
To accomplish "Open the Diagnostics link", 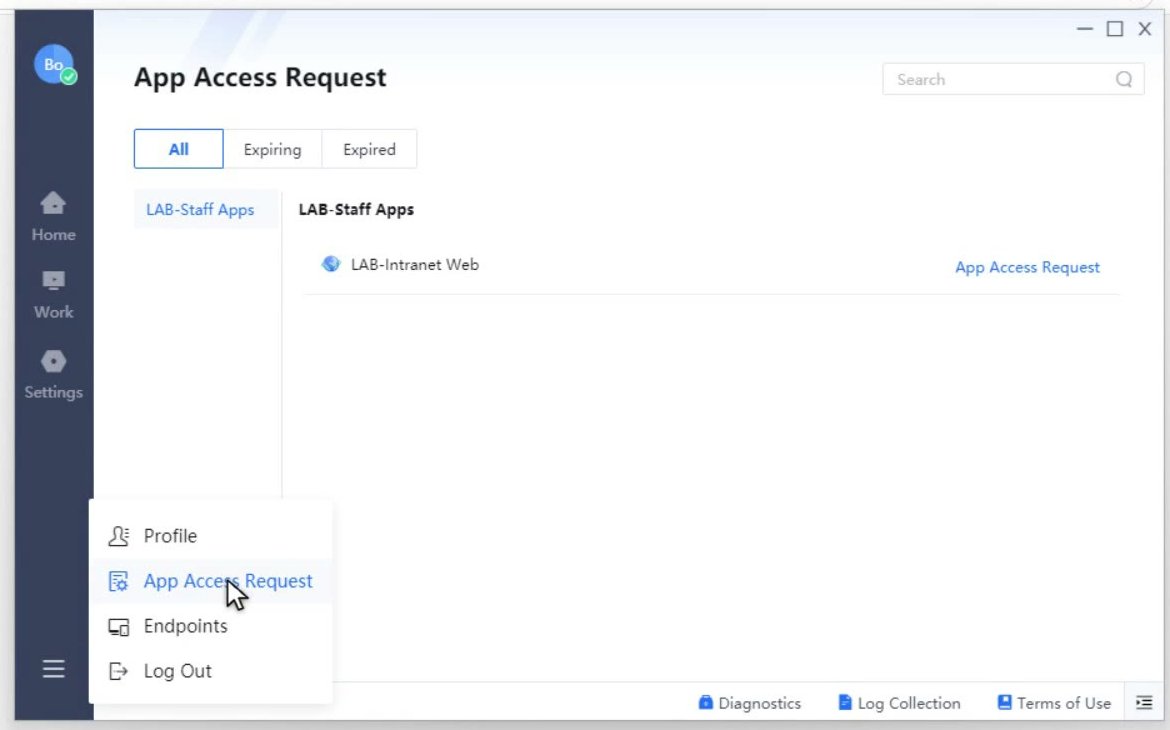I will tap(750, 703).
